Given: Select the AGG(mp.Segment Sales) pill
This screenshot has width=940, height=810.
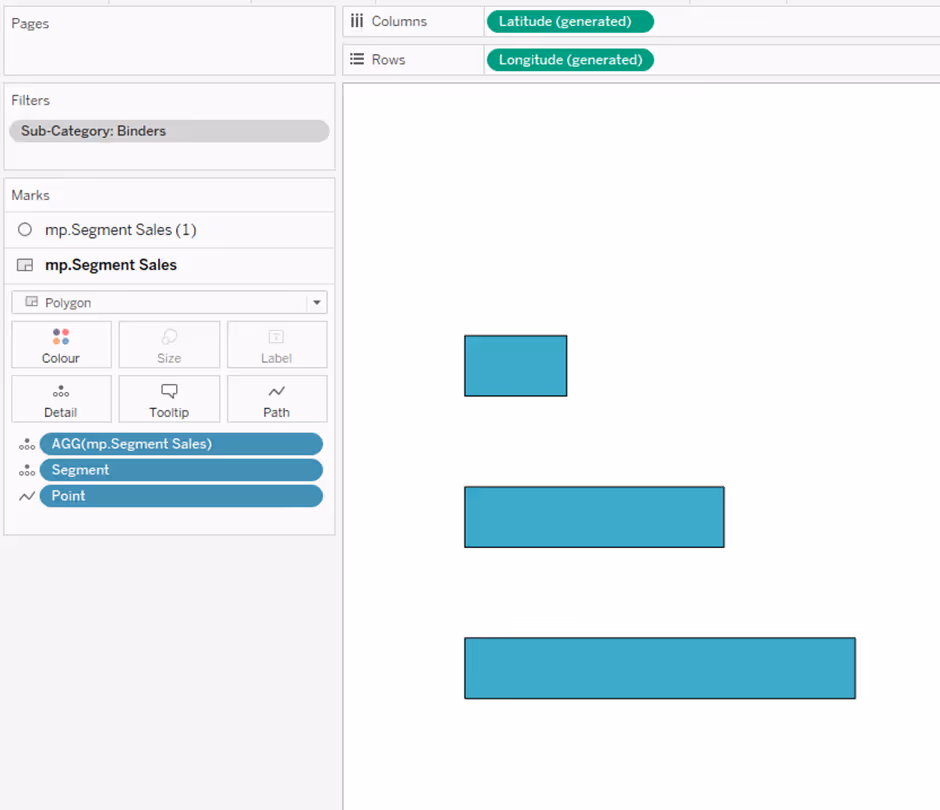Looking at the screenshot, I should pyautogui.click(x=181, y=444).
